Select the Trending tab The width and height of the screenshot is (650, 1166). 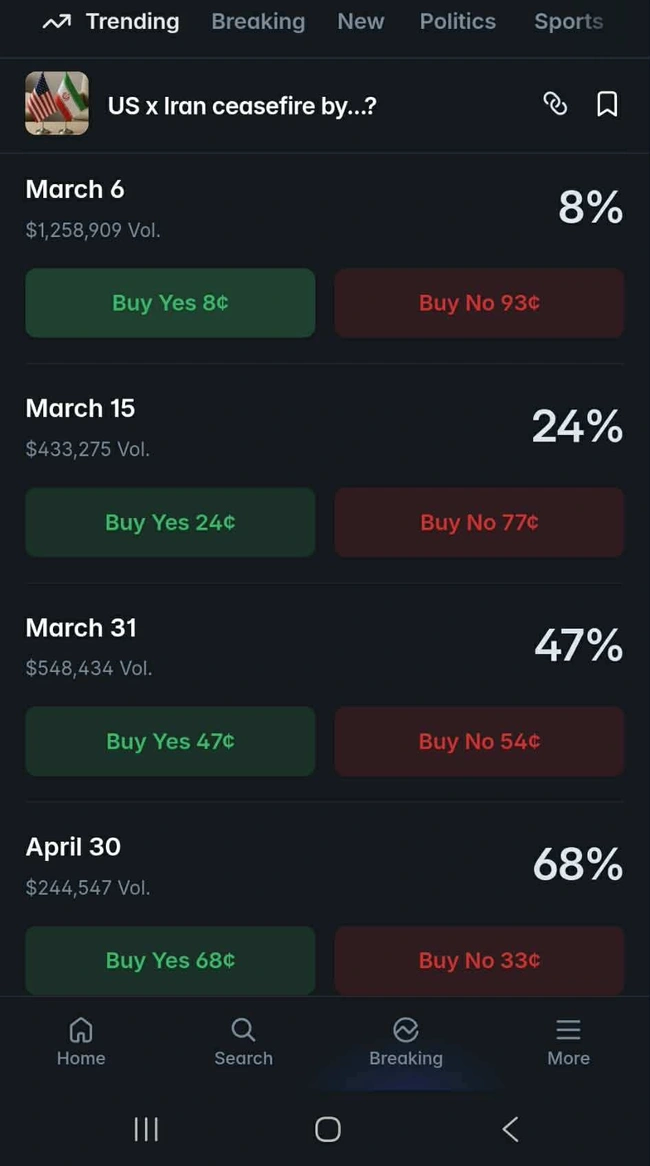(112, 22)
